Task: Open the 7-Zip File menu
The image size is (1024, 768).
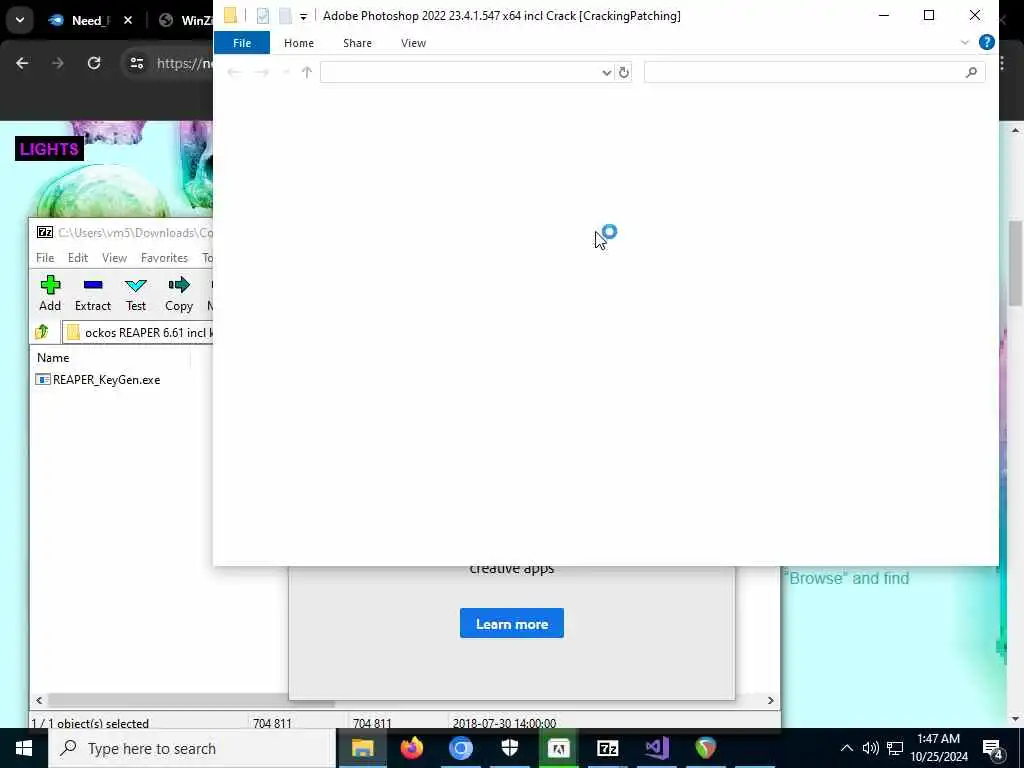Action: click(x=45, y=258)
